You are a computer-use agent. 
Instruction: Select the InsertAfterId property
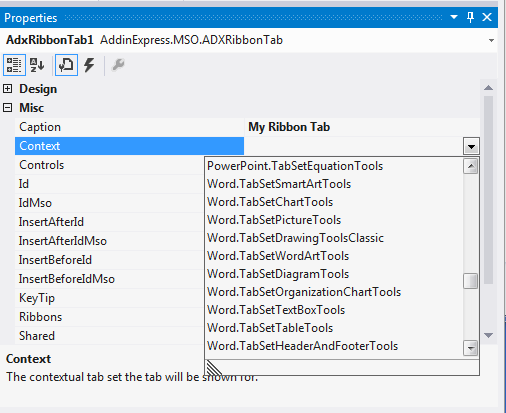coord(110,222)
